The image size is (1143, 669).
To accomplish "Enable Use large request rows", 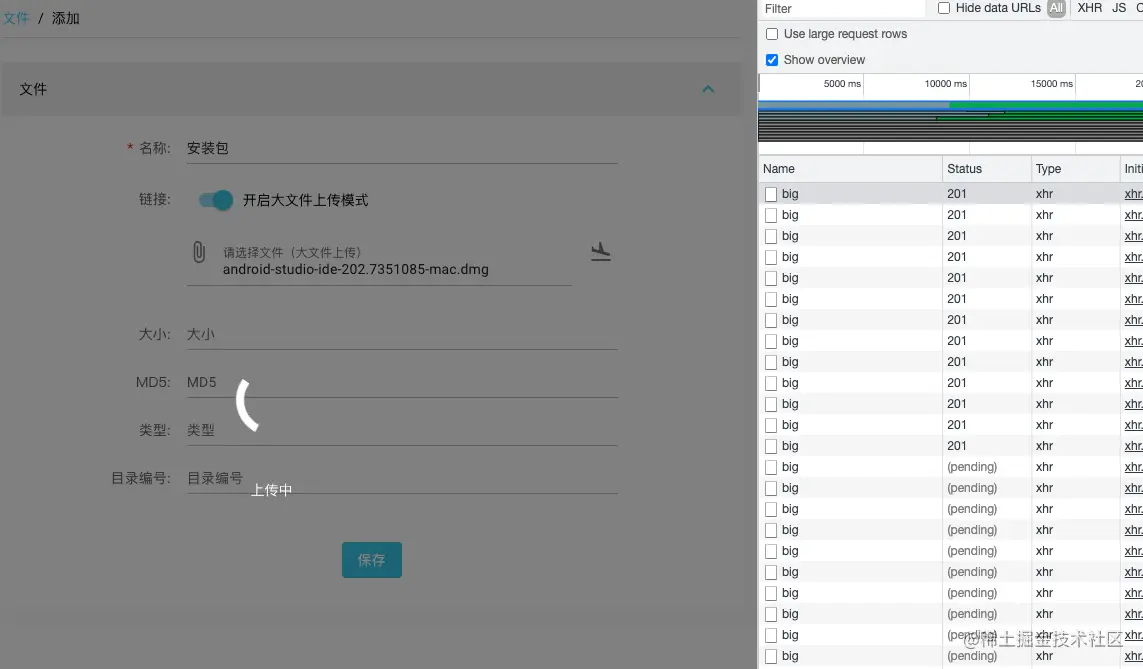I will (x=772, y=34).
